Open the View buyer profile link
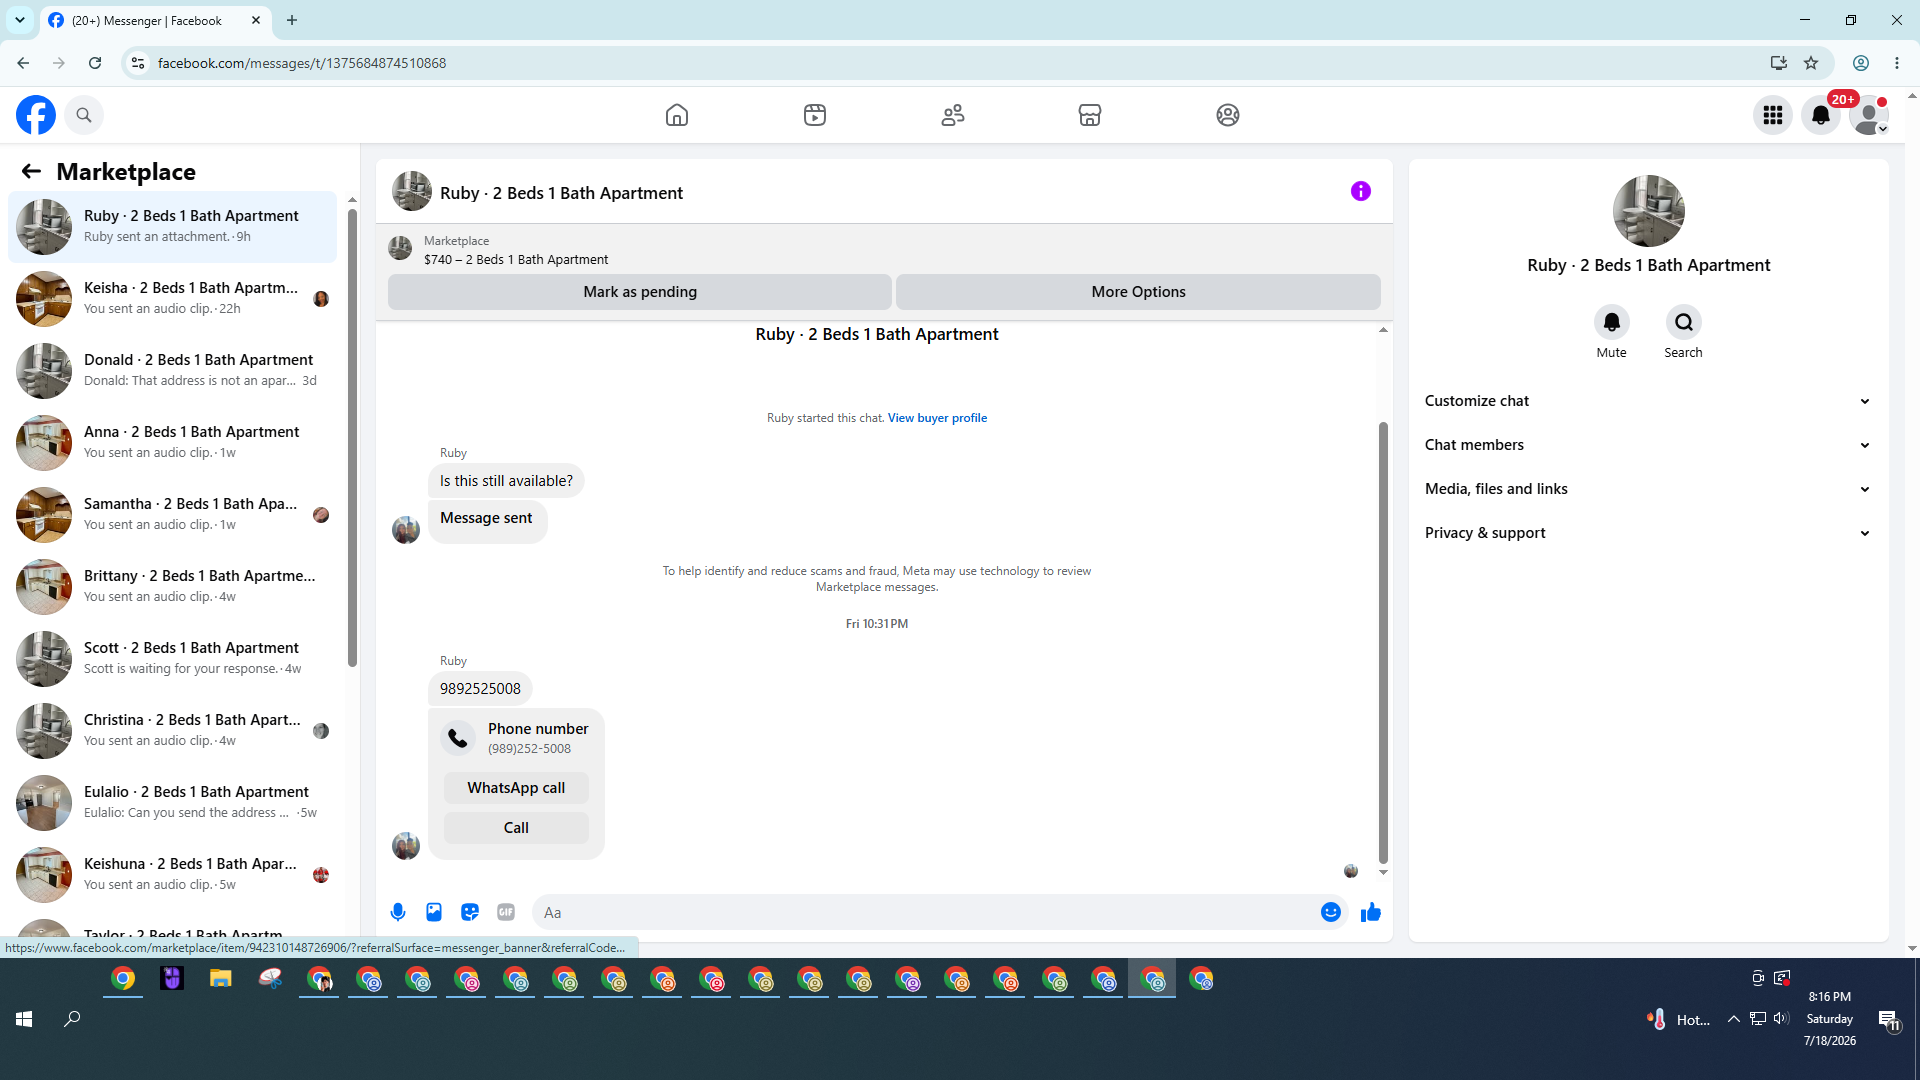 pos(937,418)
